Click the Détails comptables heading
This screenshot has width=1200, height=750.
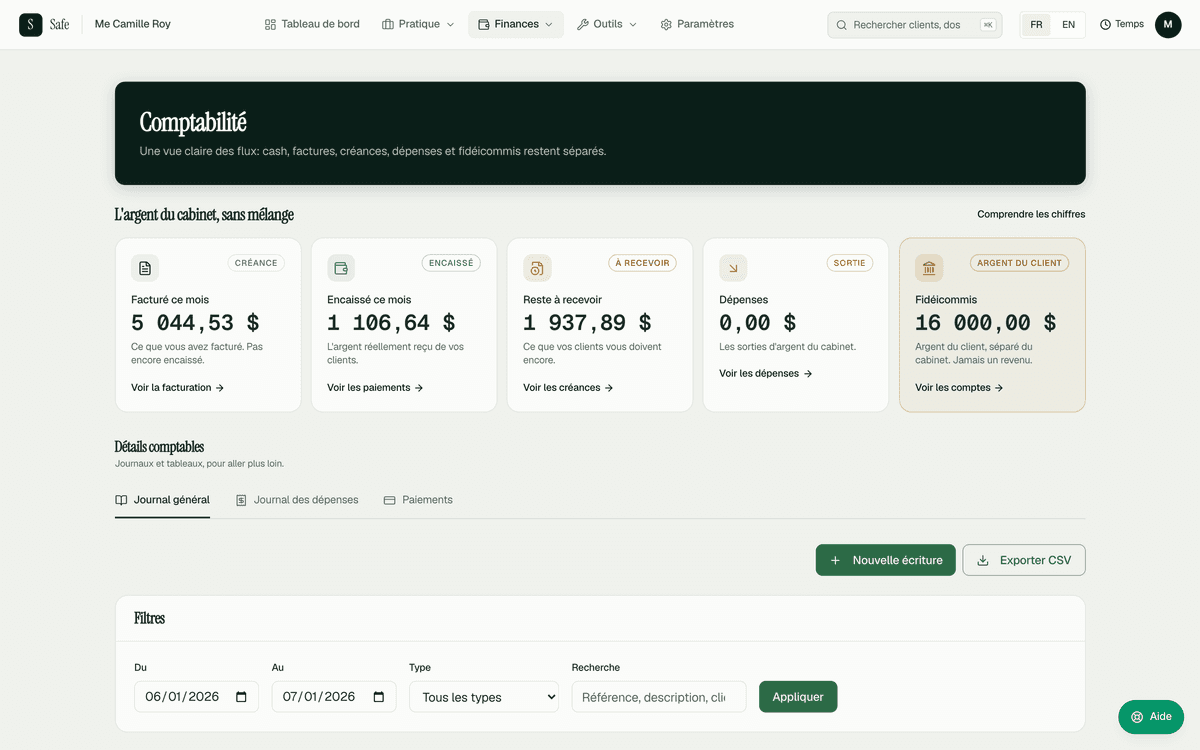tap(159, 447)
